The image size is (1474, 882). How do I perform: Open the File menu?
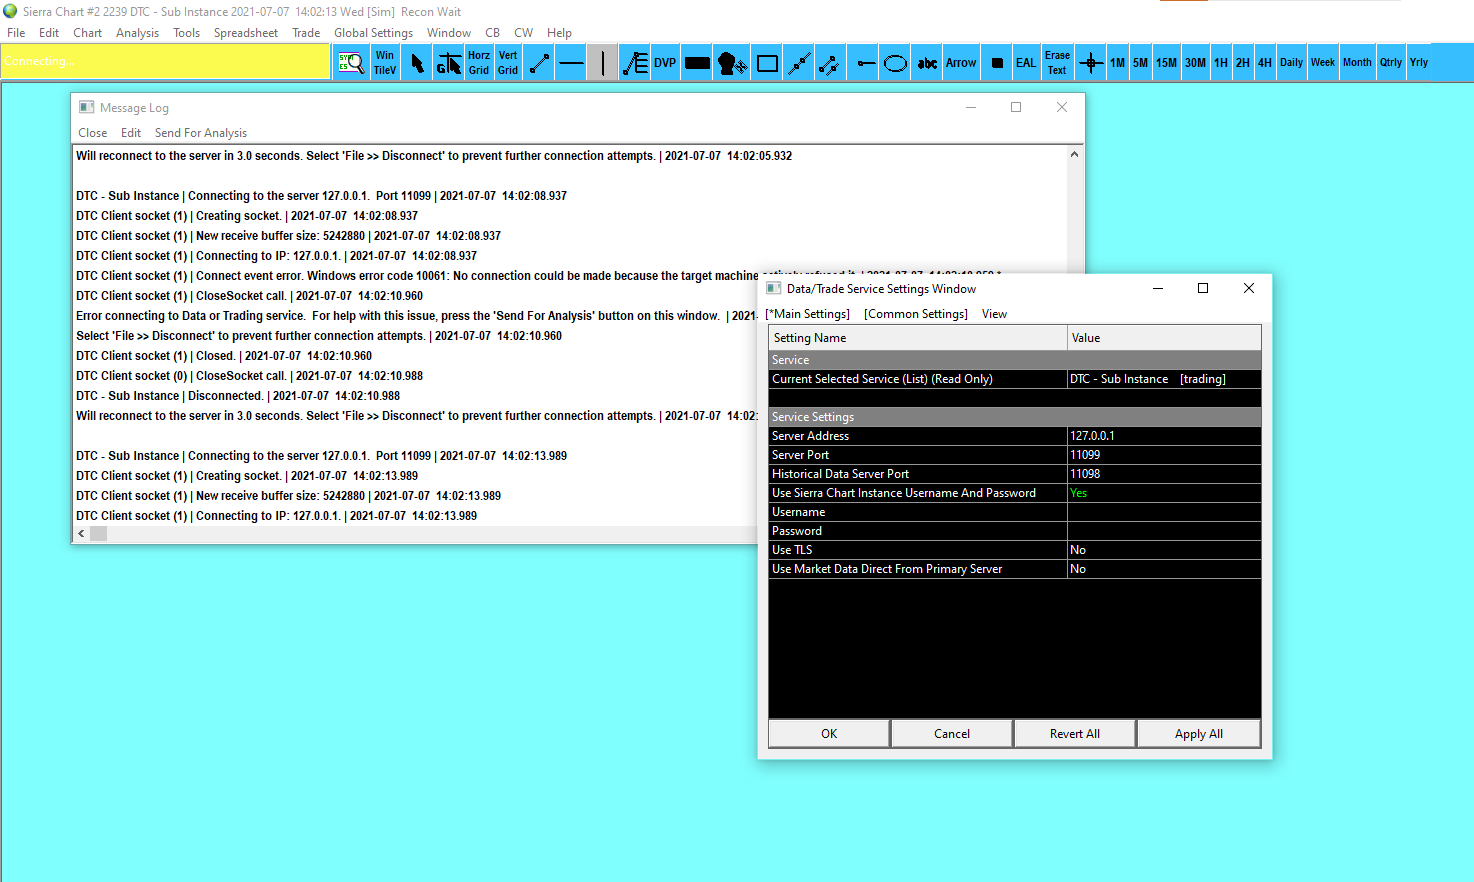click(x=16, y=33)
